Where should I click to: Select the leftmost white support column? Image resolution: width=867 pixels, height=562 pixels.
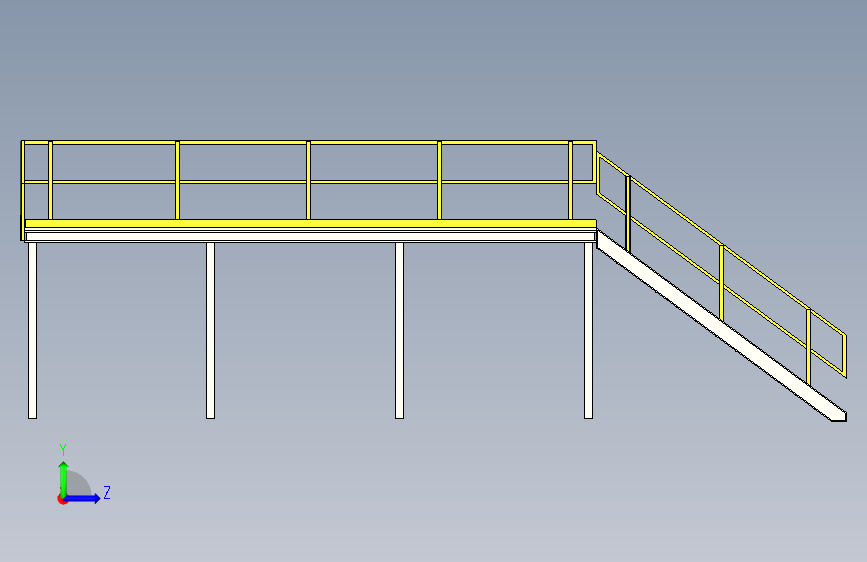pyautogui.click(x=33, y=330)
